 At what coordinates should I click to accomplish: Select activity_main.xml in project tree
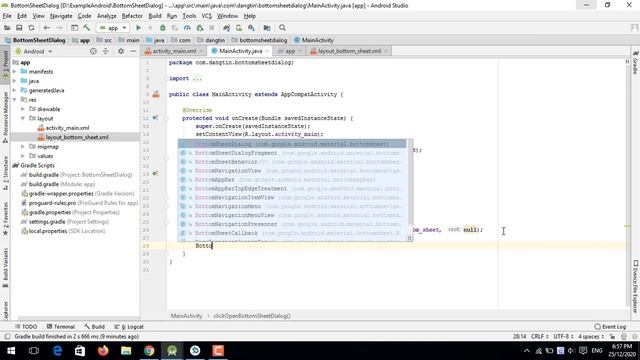67,128
